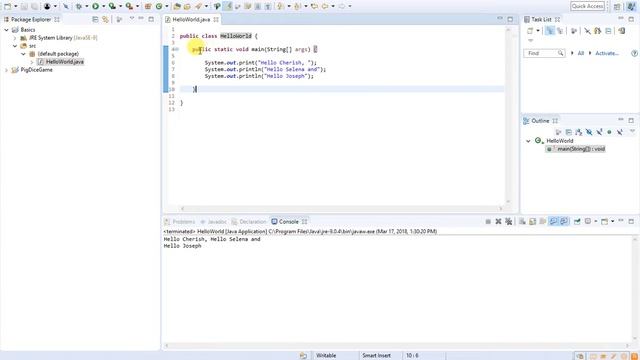The image size is (640, 360).
Task: Click Remove All Terminated Launches in Console
Action: pos(509,221)
